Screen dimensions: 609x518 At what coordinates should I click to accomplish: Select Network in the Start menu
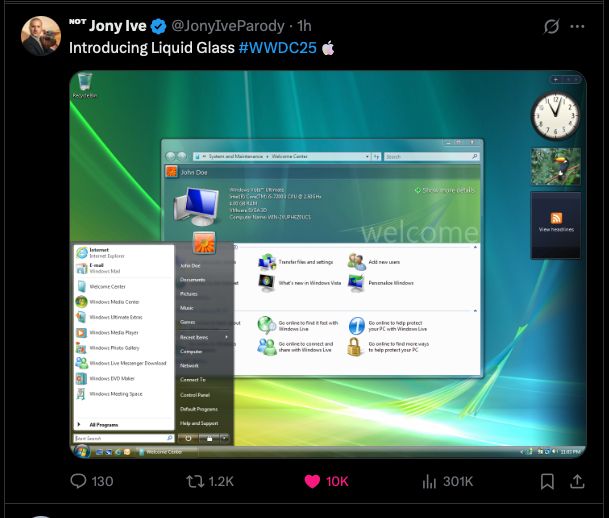pos(189,366)
